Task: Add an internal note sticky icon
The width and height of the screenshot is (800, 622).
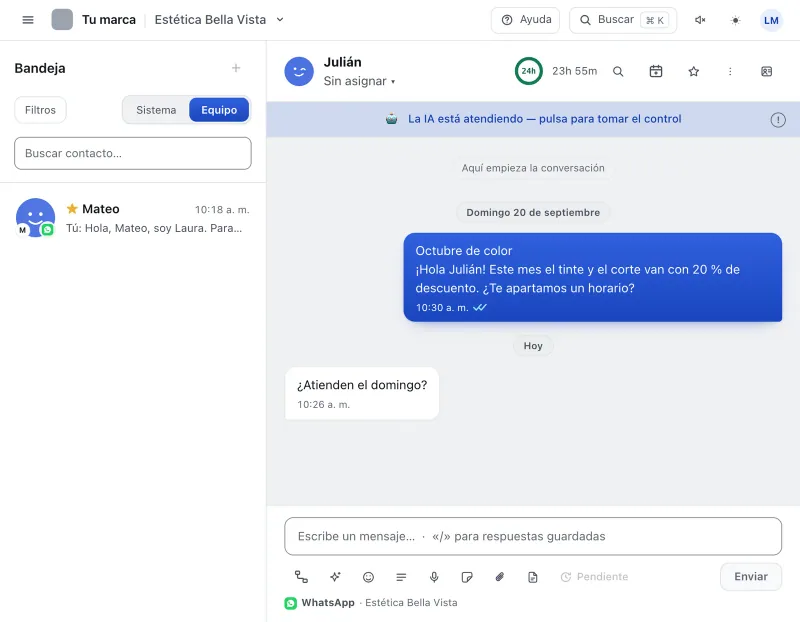Action: coord(466,577)
